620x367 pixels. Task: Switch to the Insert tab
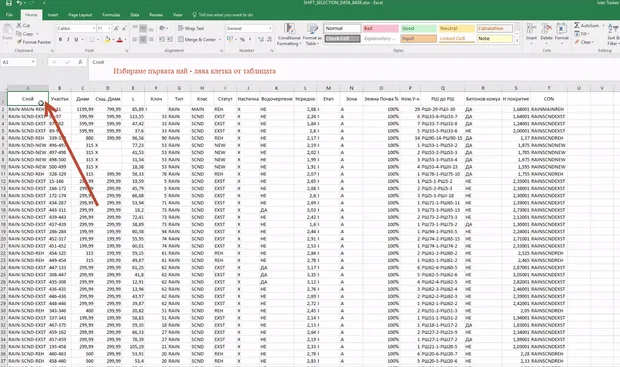(x=53, y=15)
